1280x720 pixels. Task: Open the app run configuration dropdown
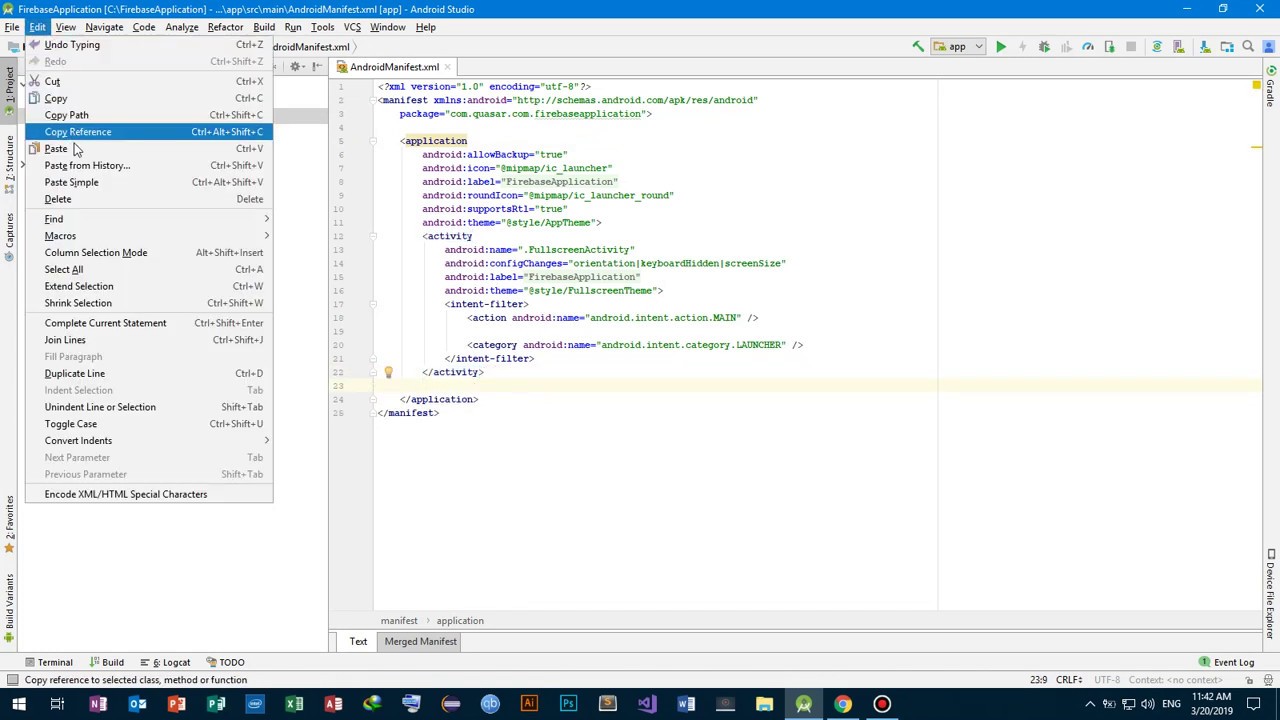(x=960, y=47)
